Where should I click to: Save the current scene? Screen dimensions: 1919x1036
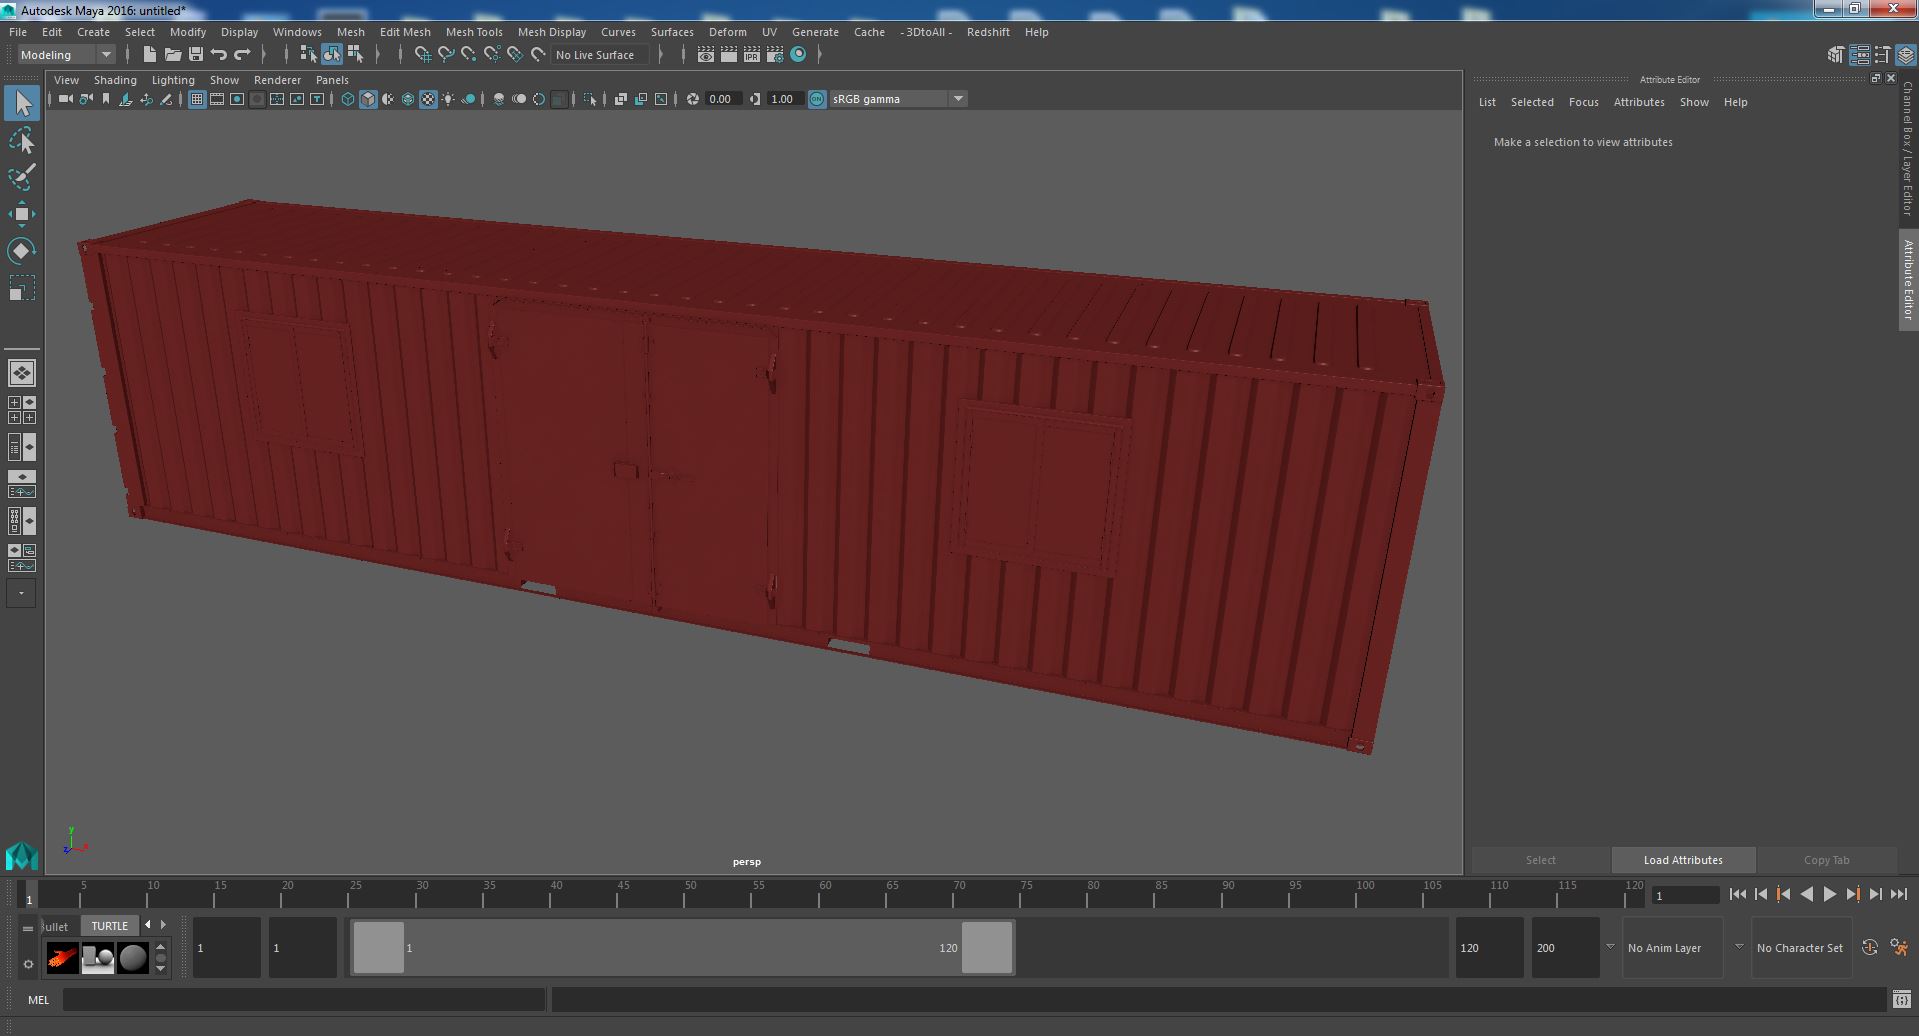[195, 55]
